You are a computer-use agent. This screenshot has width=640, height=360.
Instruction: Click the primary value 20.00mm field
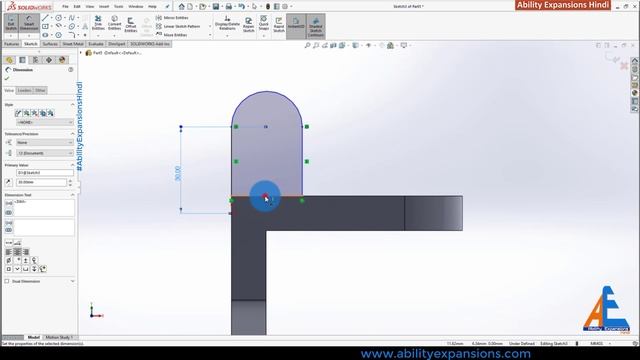coord(41,182)
